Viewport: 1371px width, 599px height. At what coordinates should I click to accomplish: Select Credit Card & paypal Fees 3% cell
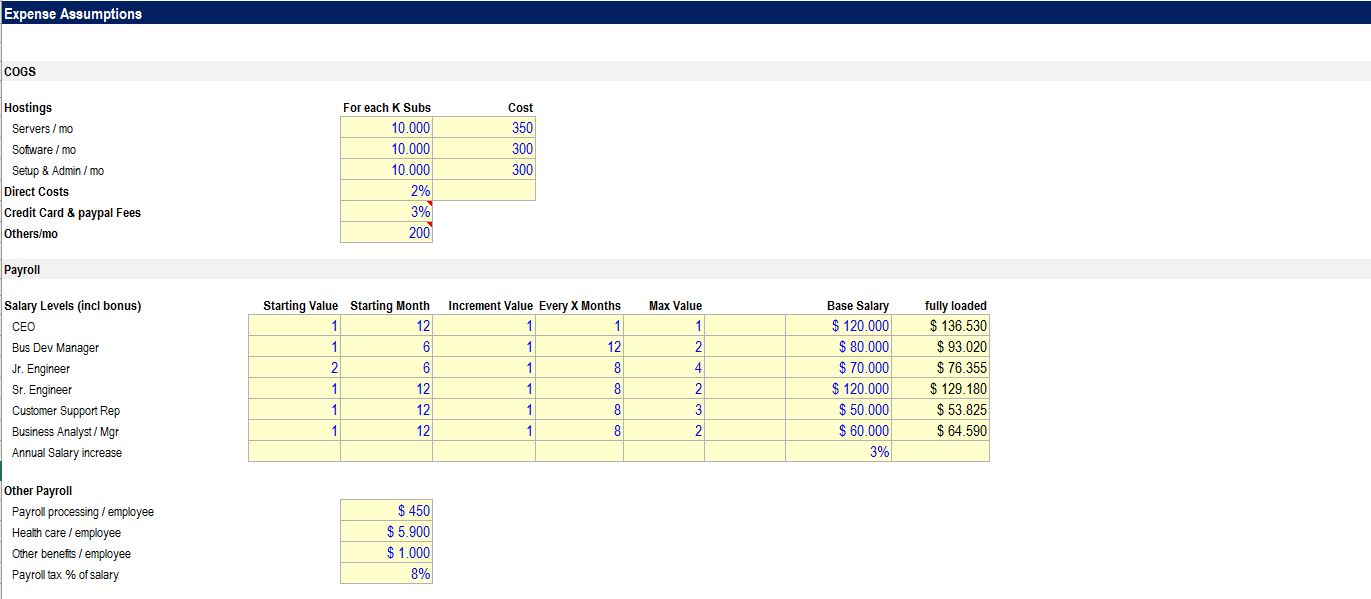click(386, 212)
